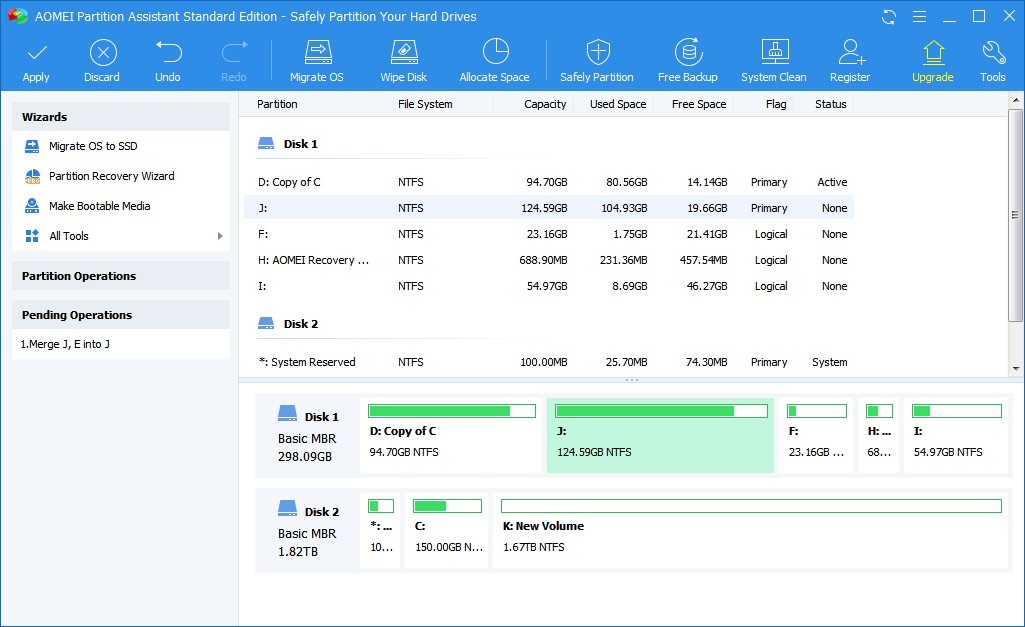Expand the Partition Operations section
Image resolution: width=1025 pixels, height=627 pixels.
tap(121, 276)
